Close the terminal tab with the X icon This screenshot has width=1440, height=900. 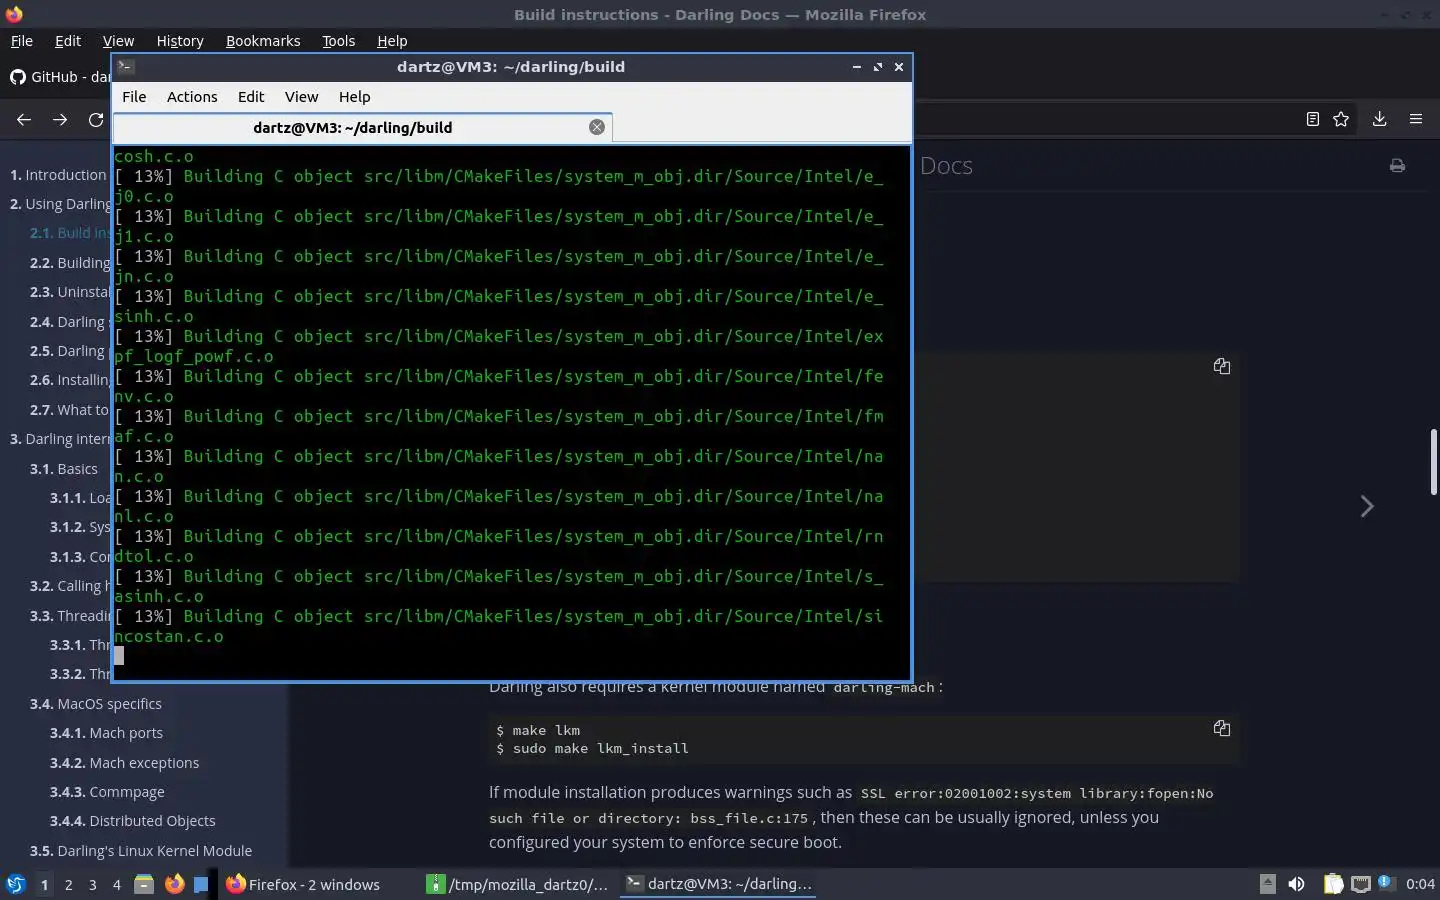597,127
